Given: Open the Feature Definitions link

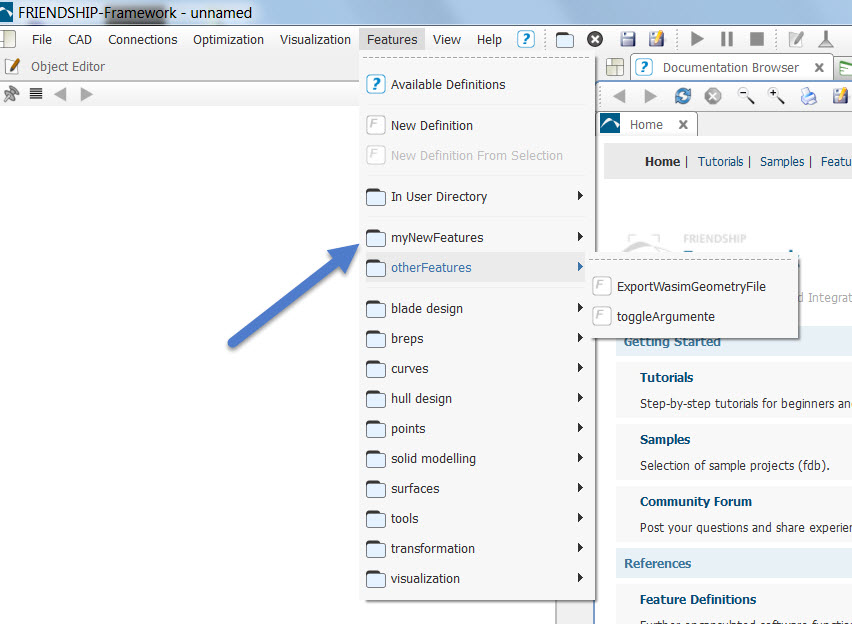Looking at the screenshot, I should tap(698, 599).
